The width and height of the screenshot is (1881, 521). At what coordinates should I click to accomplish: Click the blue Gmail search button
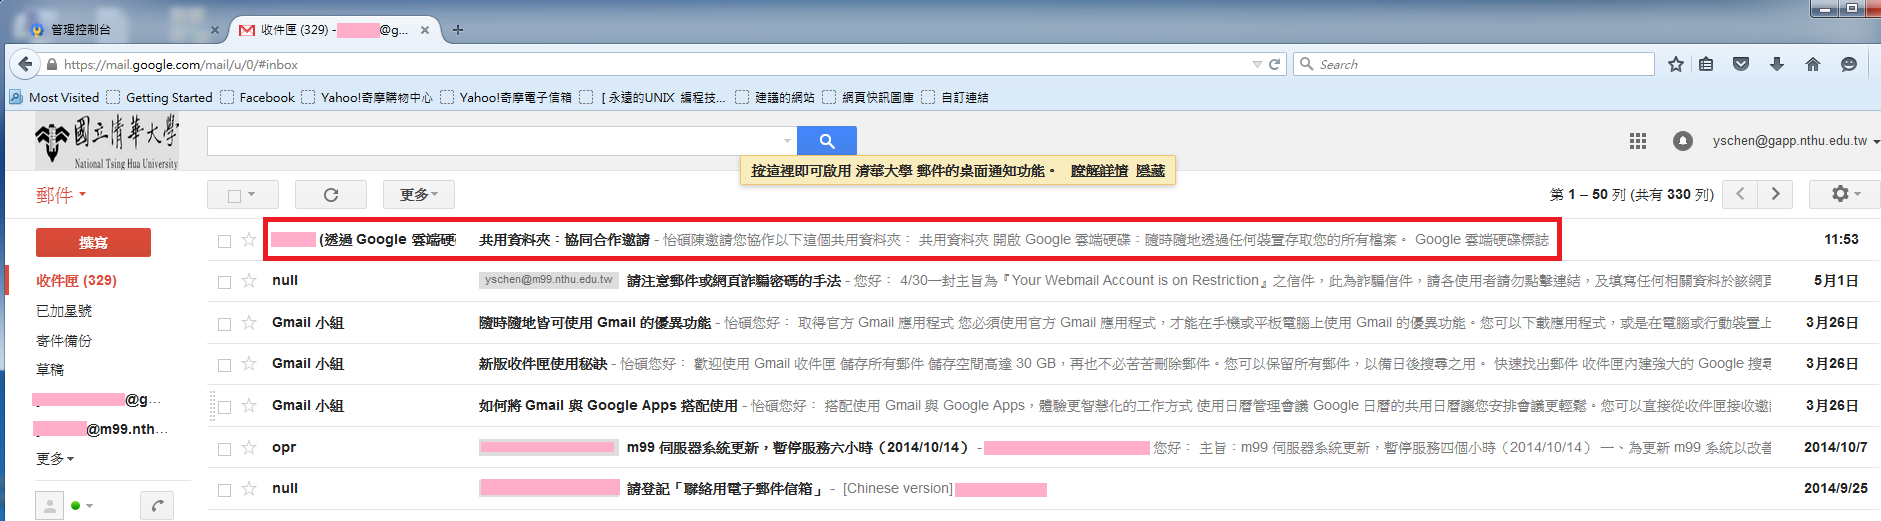click(x=826, y=141)
